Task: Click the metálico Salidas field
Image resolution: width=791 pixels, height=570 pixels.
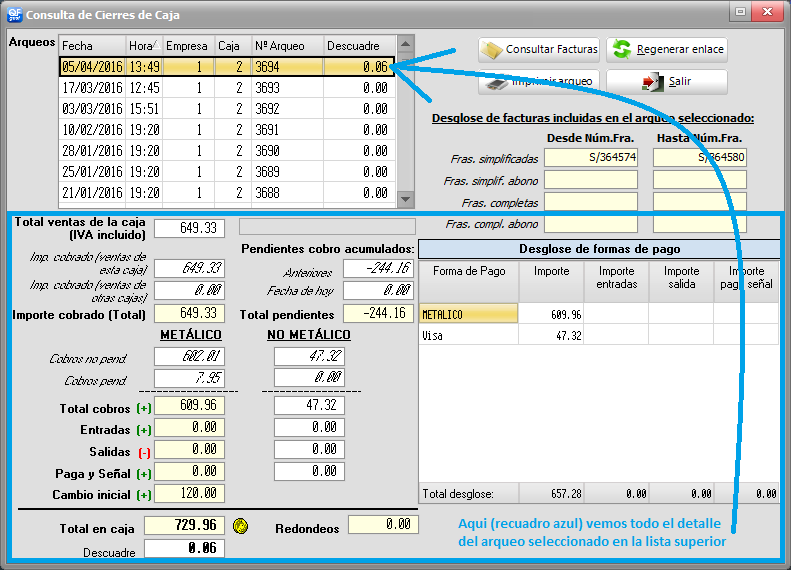Action: 189,449
